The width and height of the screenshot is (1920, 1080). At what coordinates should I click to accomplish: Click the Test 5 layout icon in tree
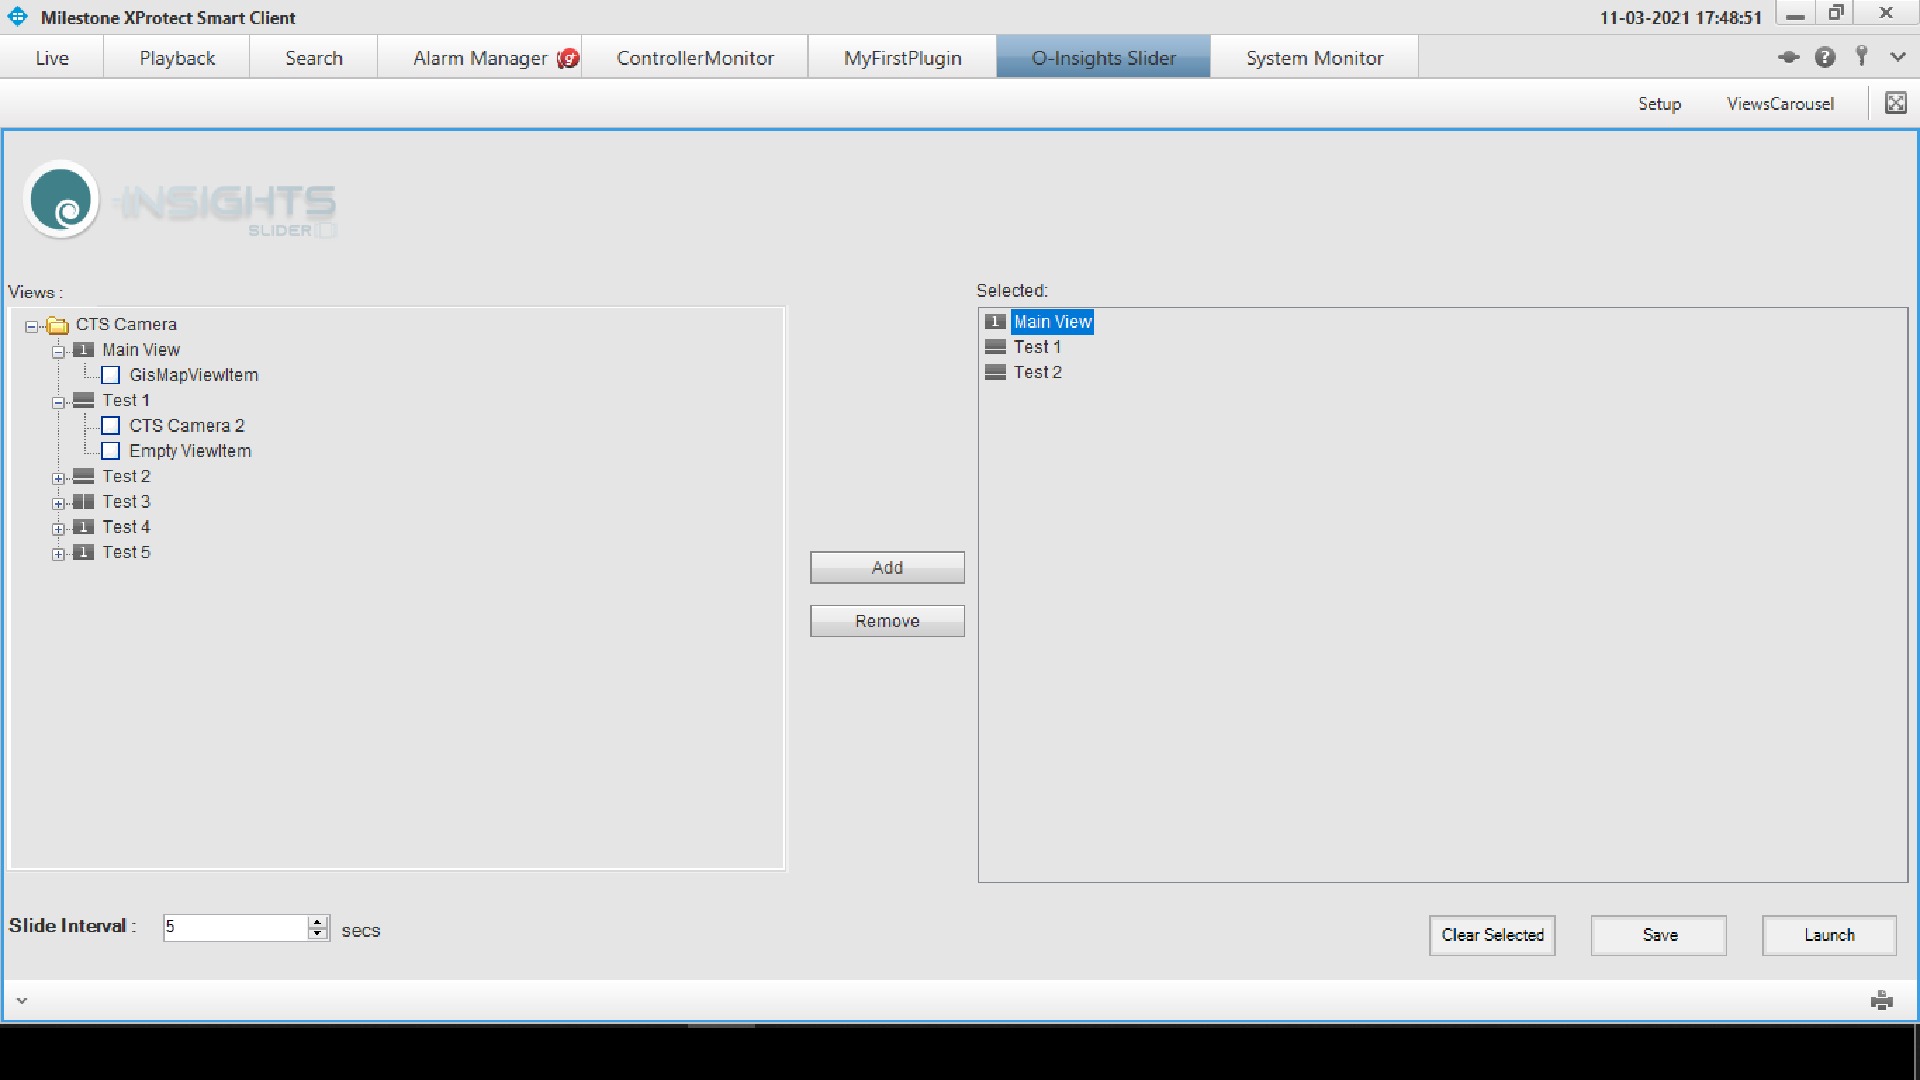pos(84,552)
